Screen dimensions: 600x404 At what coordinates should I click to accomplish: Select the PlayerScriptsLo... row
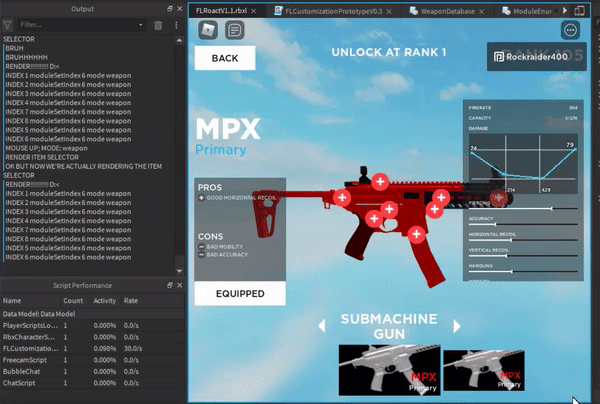[x=92, y=326]
